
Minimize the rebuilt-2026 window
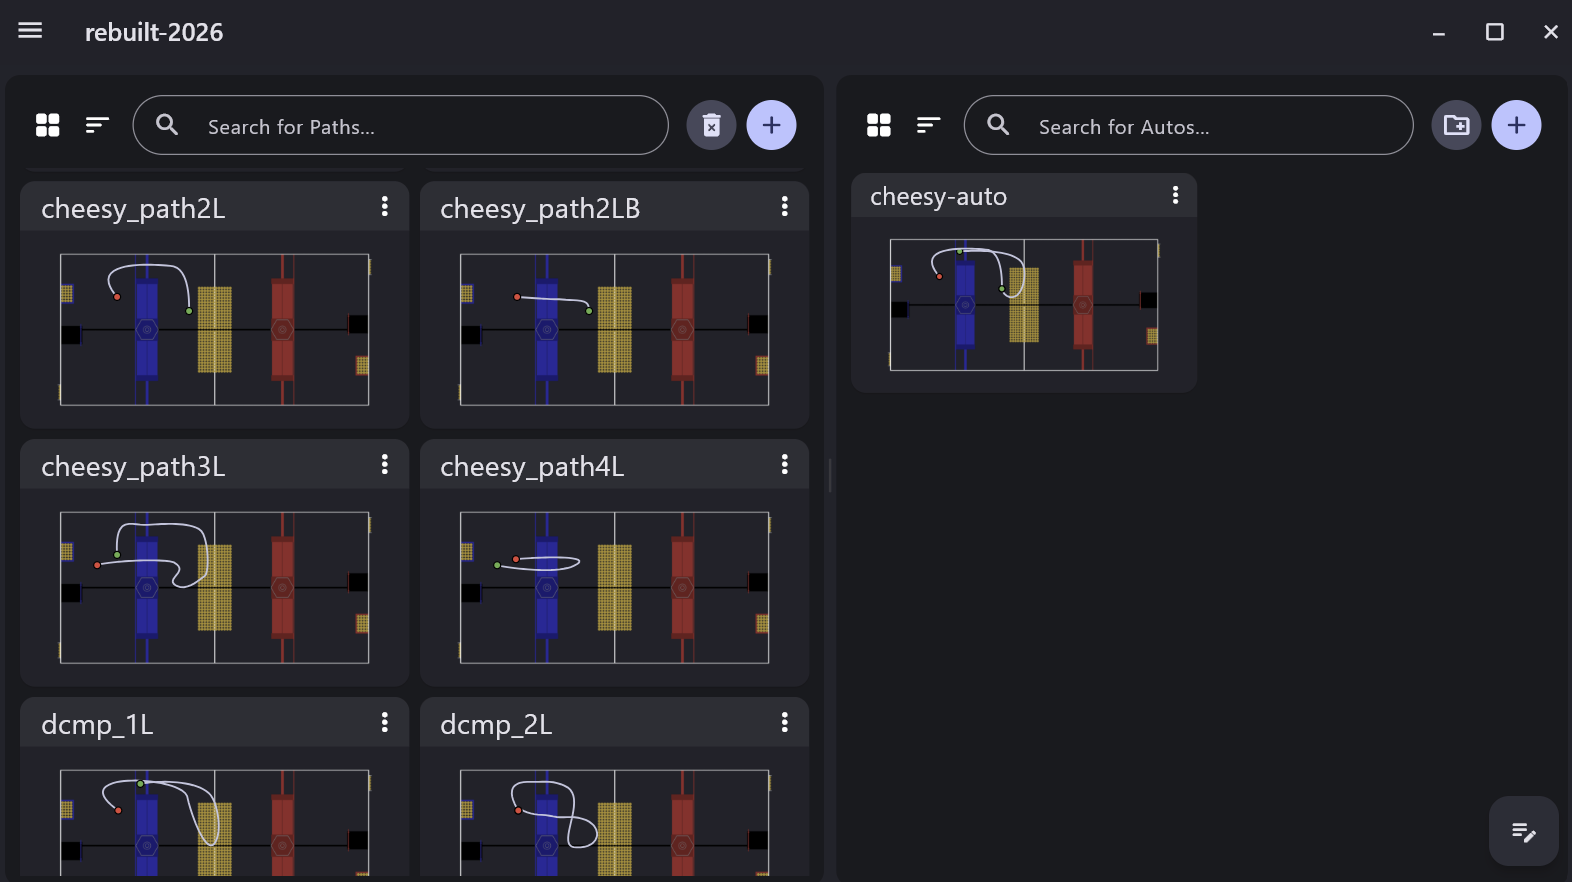pyautogui.click(x=1439, y=32)
